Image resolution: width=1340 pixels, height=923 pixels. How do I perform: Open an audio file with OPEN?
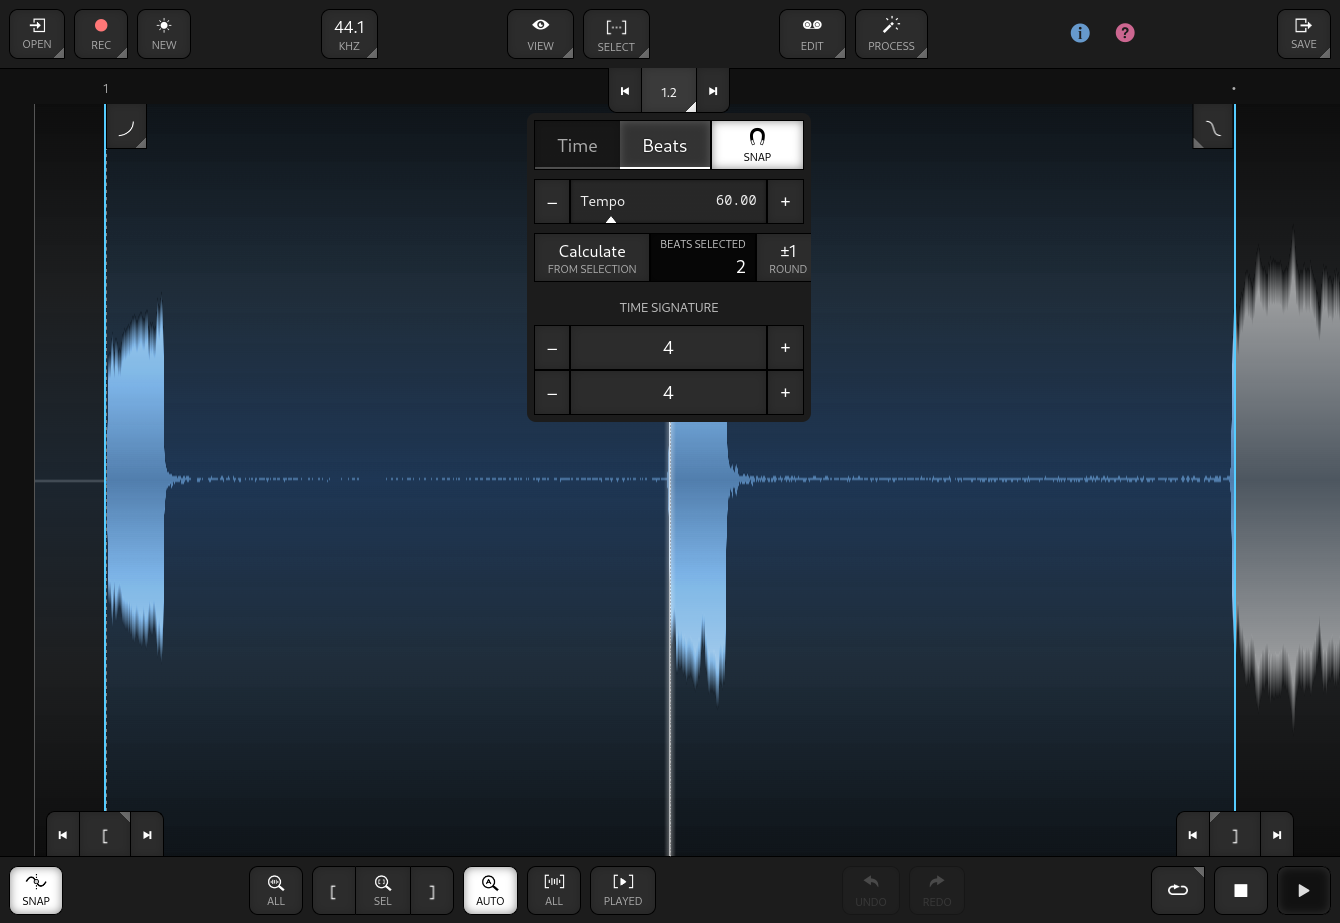point(37,34)
